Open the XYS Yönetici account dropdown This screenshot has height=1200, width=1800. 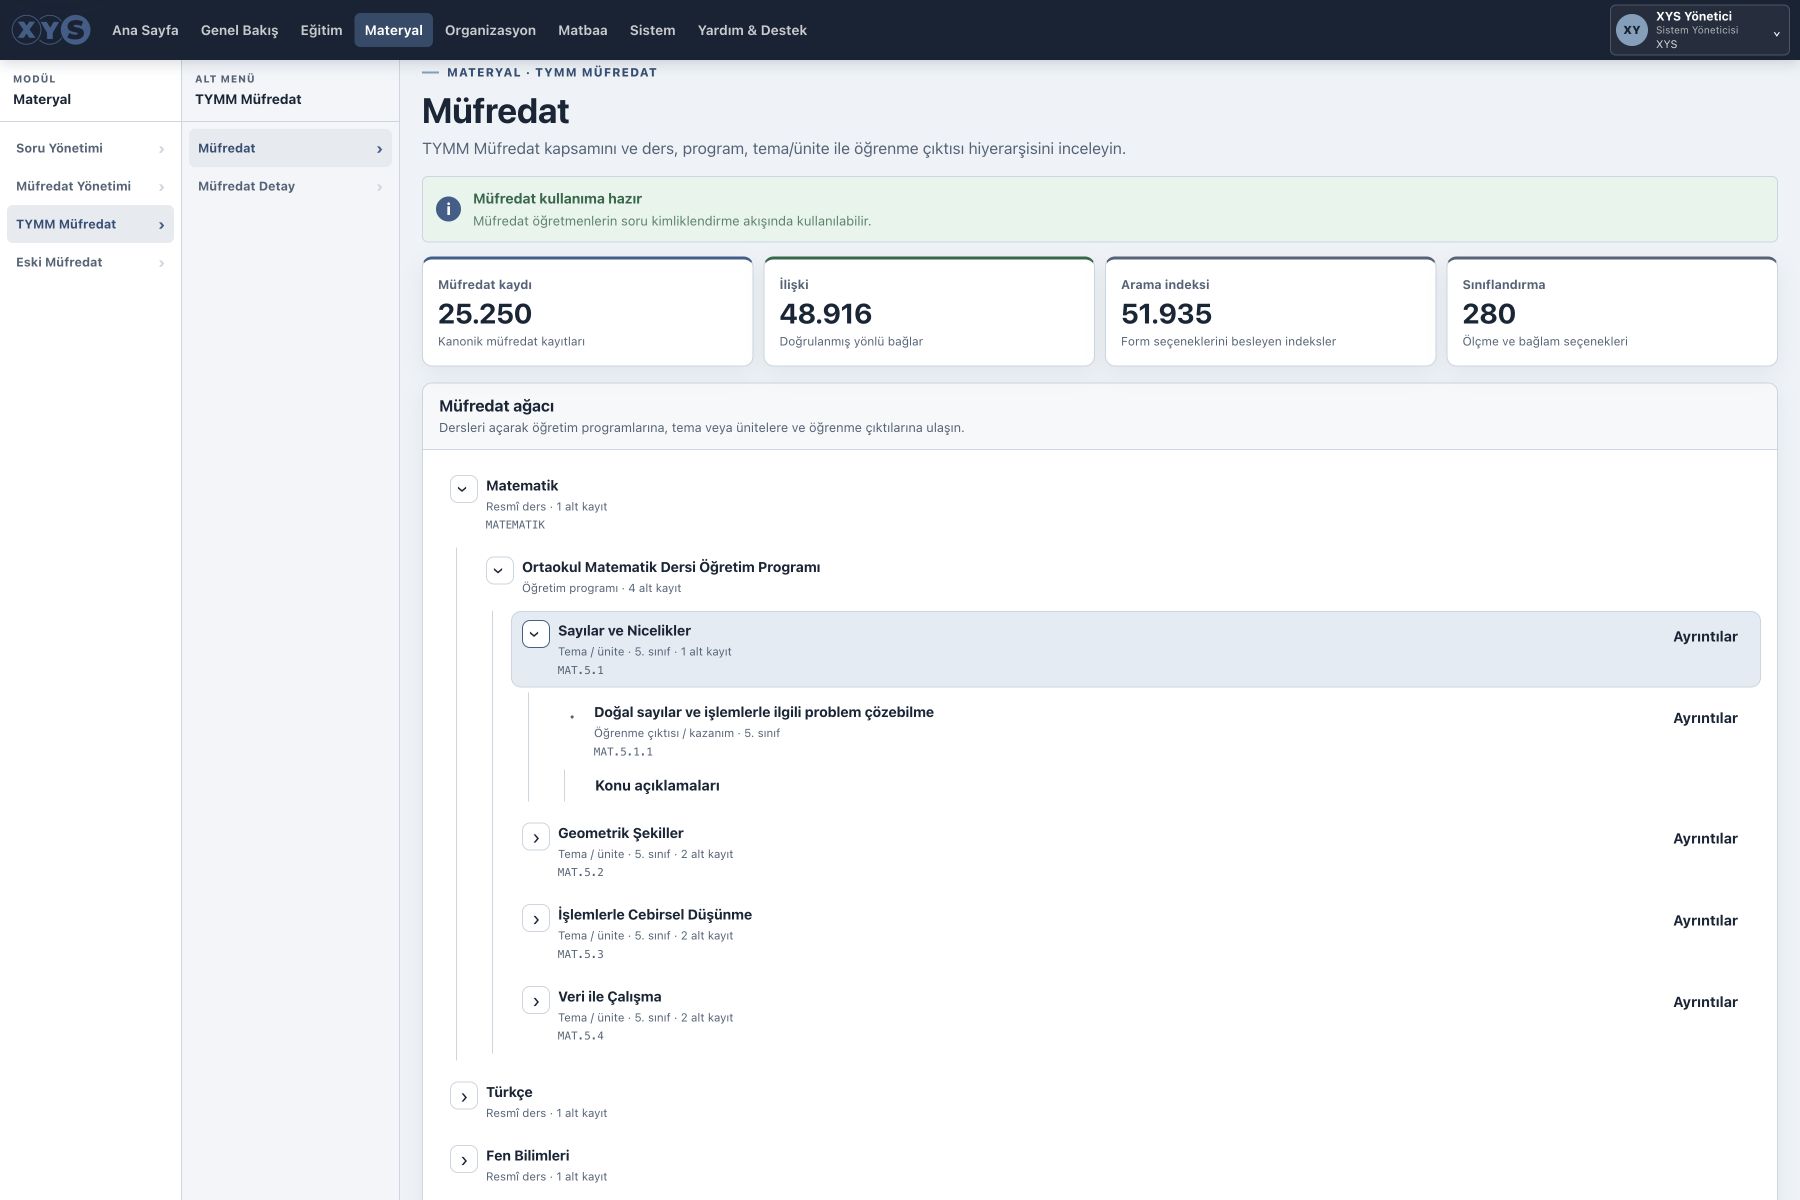pos(1699,30)
